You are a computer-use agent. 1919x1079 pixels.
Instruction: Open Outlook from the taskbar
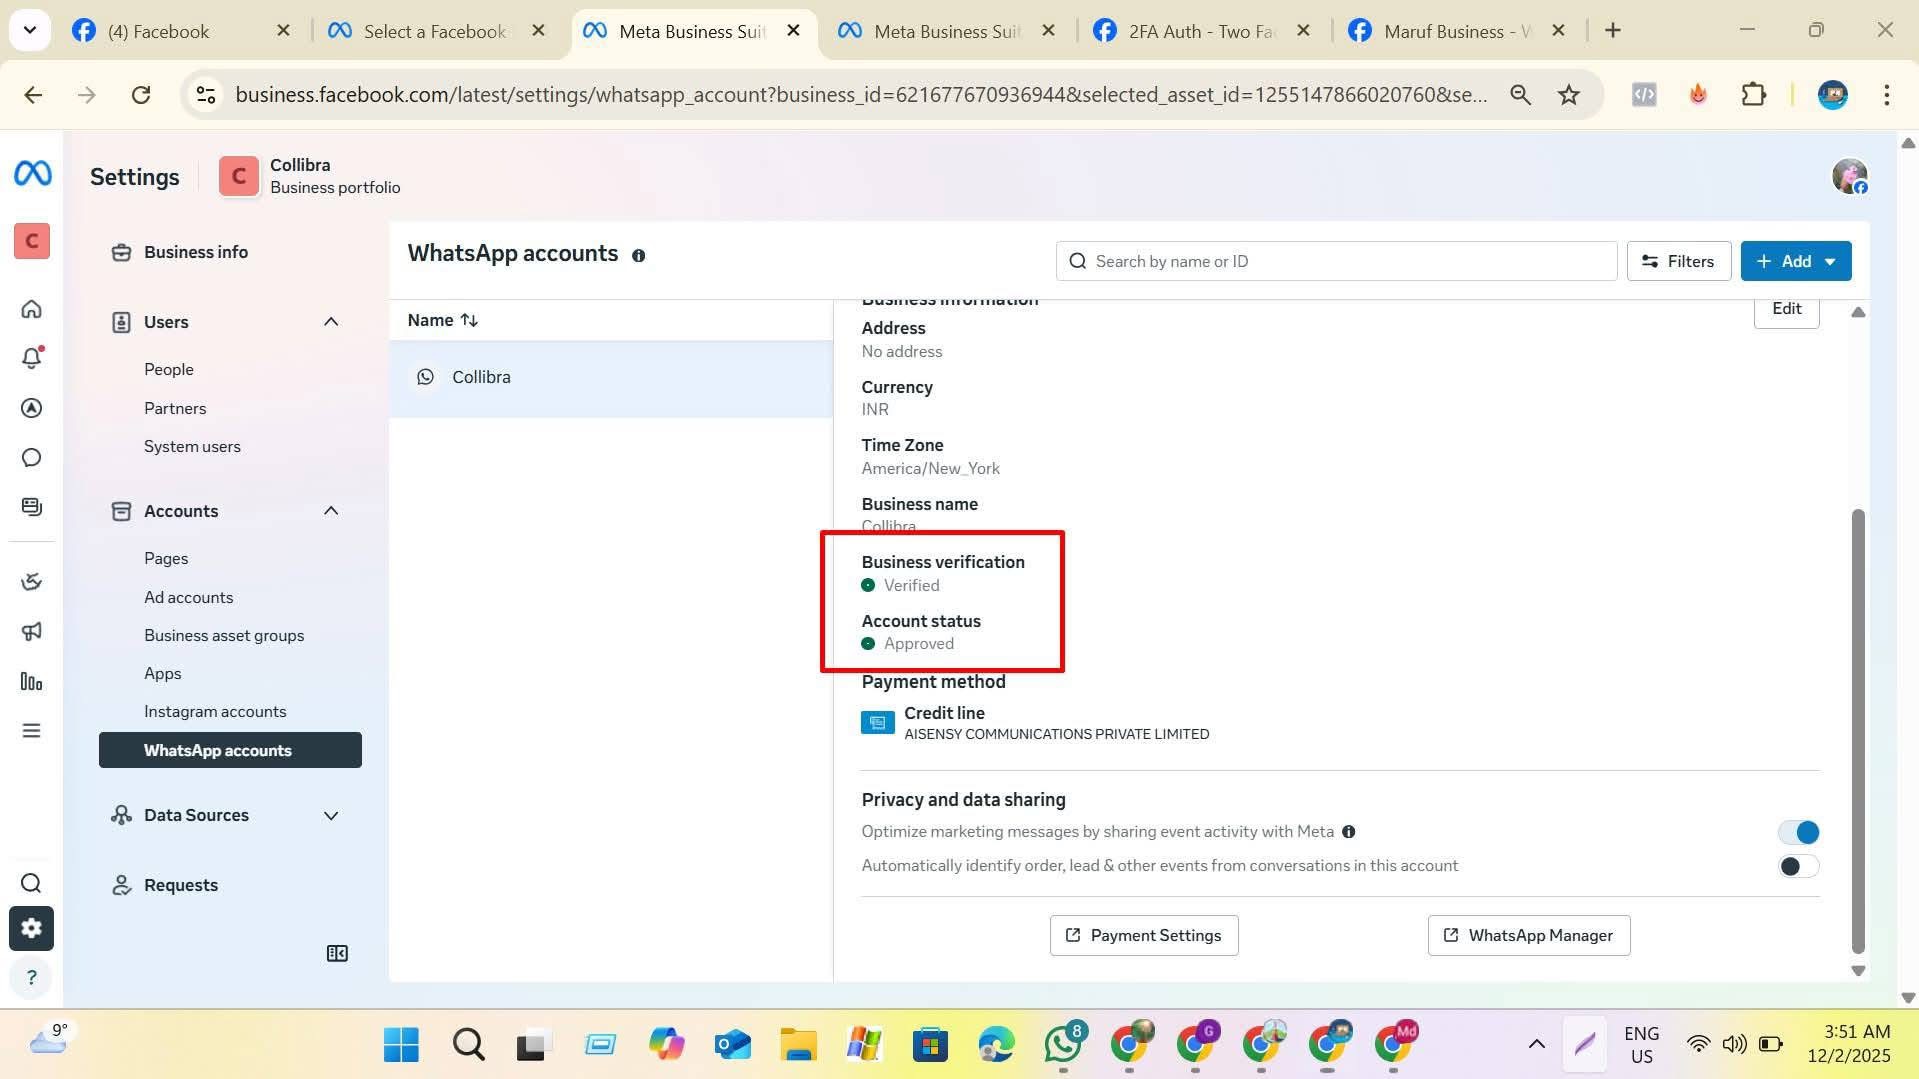(x=732, y=1045)
